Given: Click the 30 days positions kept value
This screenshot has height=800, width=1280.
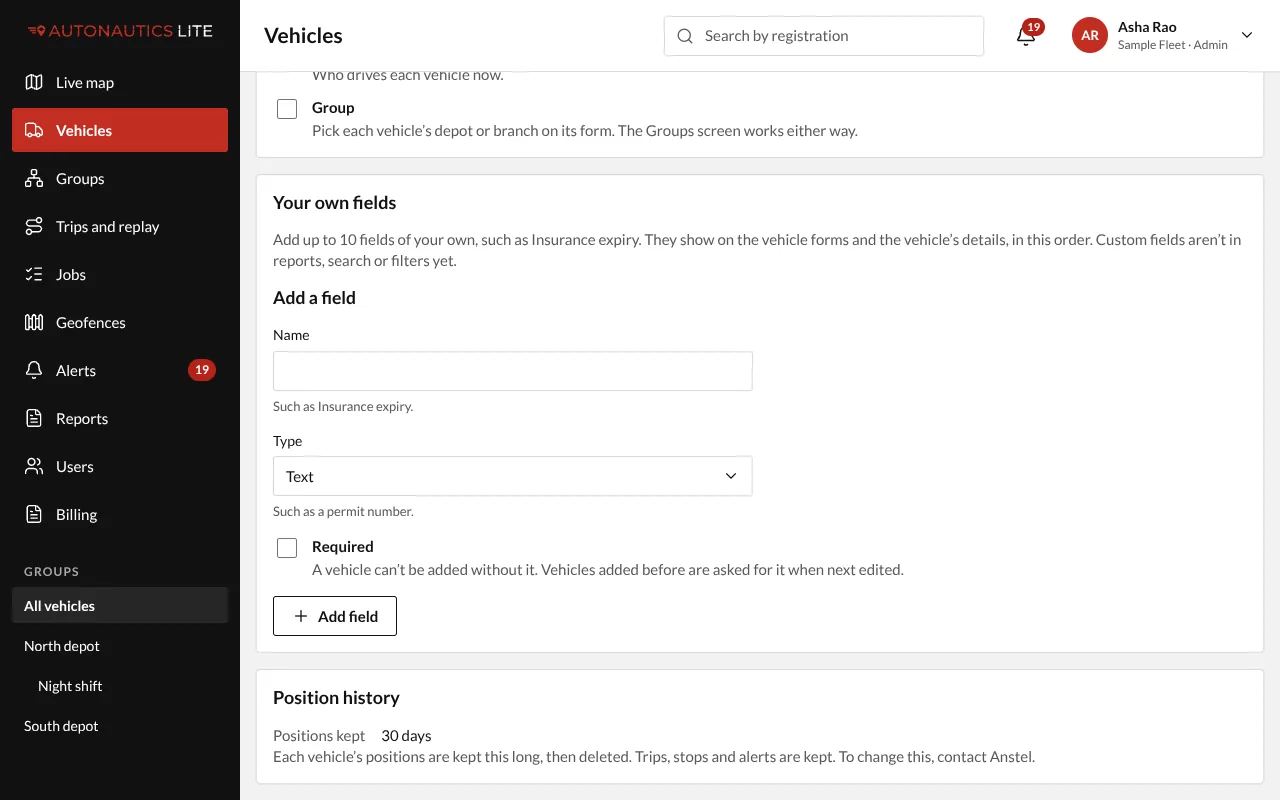Looking at the screenshot, I should tap(406, 736).
